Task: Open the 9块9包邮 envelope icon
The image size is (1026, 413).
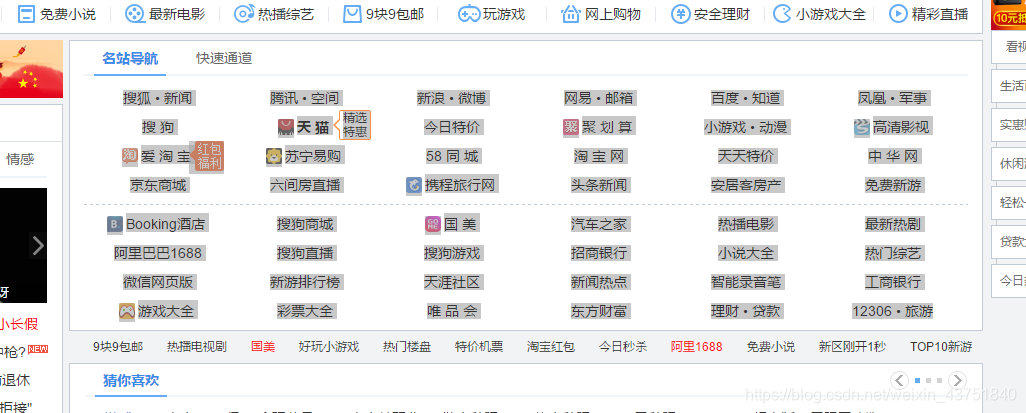Action: 352,14
